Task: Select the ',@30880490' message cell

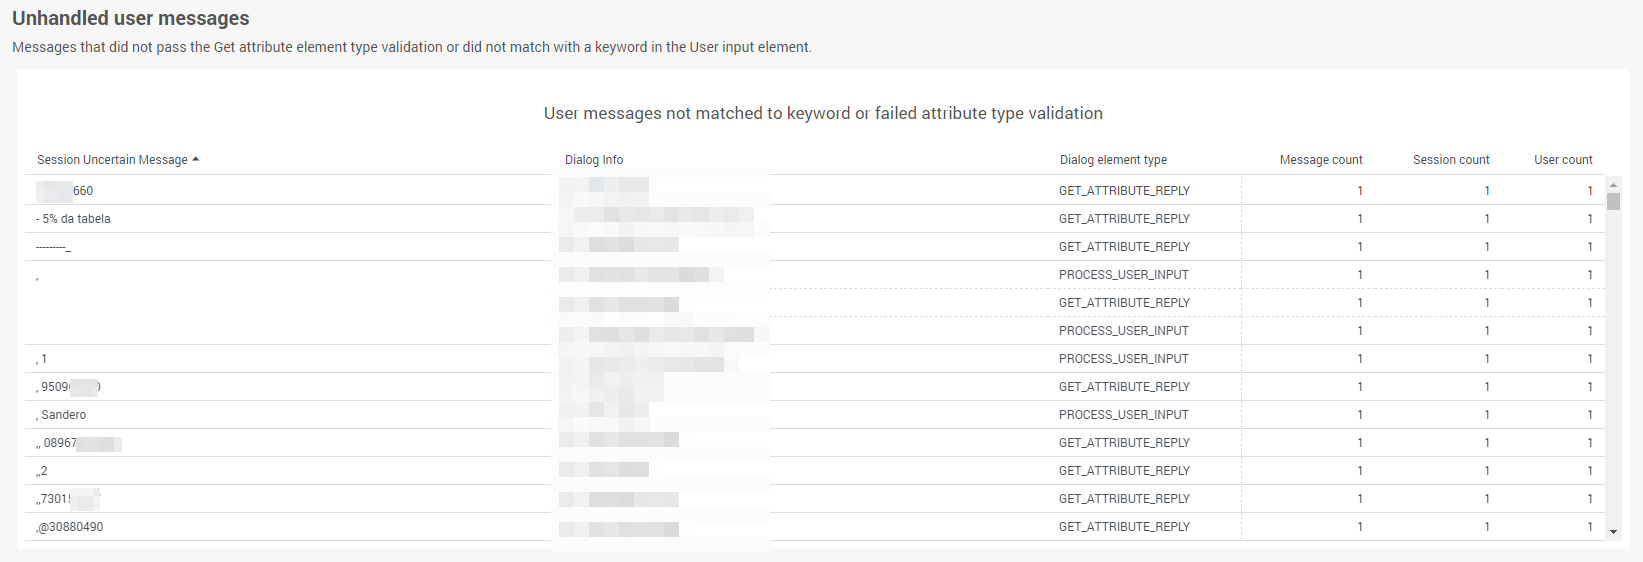Action: click(x=288, y=527)
